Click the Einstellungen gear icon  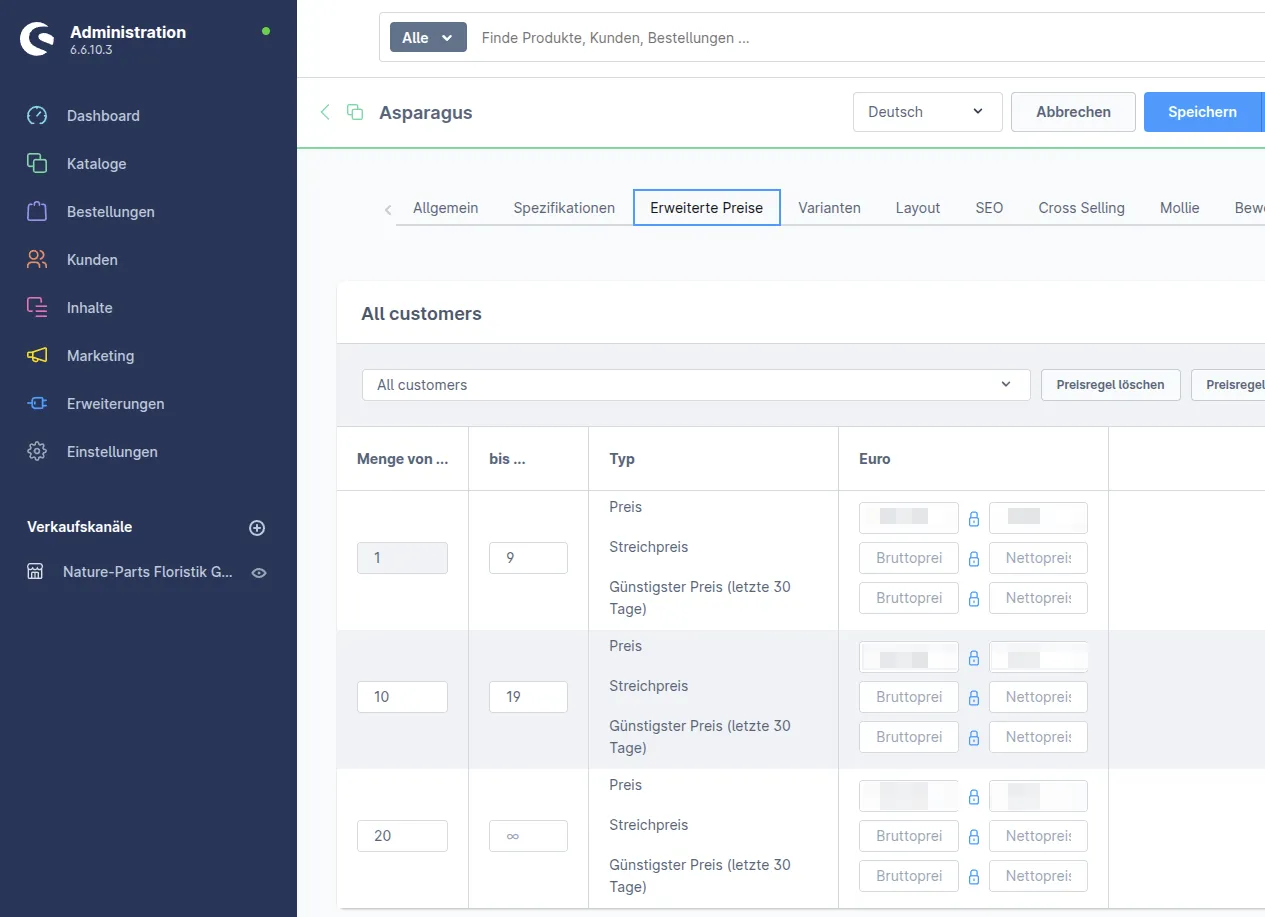click(37, 452)
